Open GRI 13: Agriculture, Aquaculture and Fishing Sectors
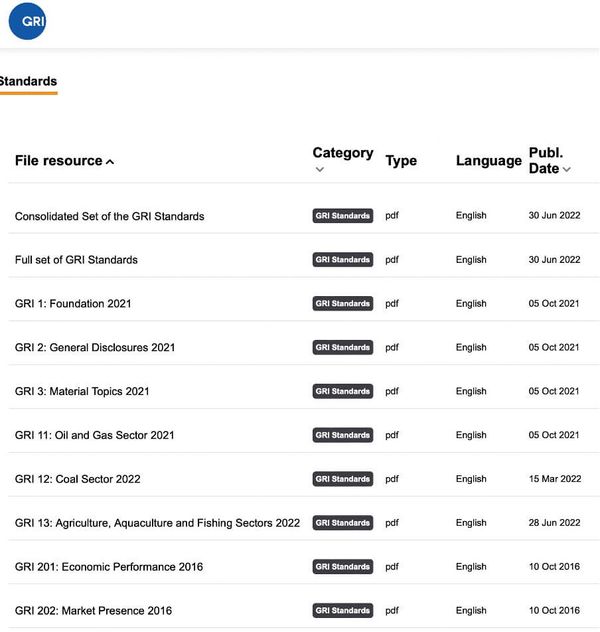The width and height of the screenshot is (600, 632). [x=157, y=523]
